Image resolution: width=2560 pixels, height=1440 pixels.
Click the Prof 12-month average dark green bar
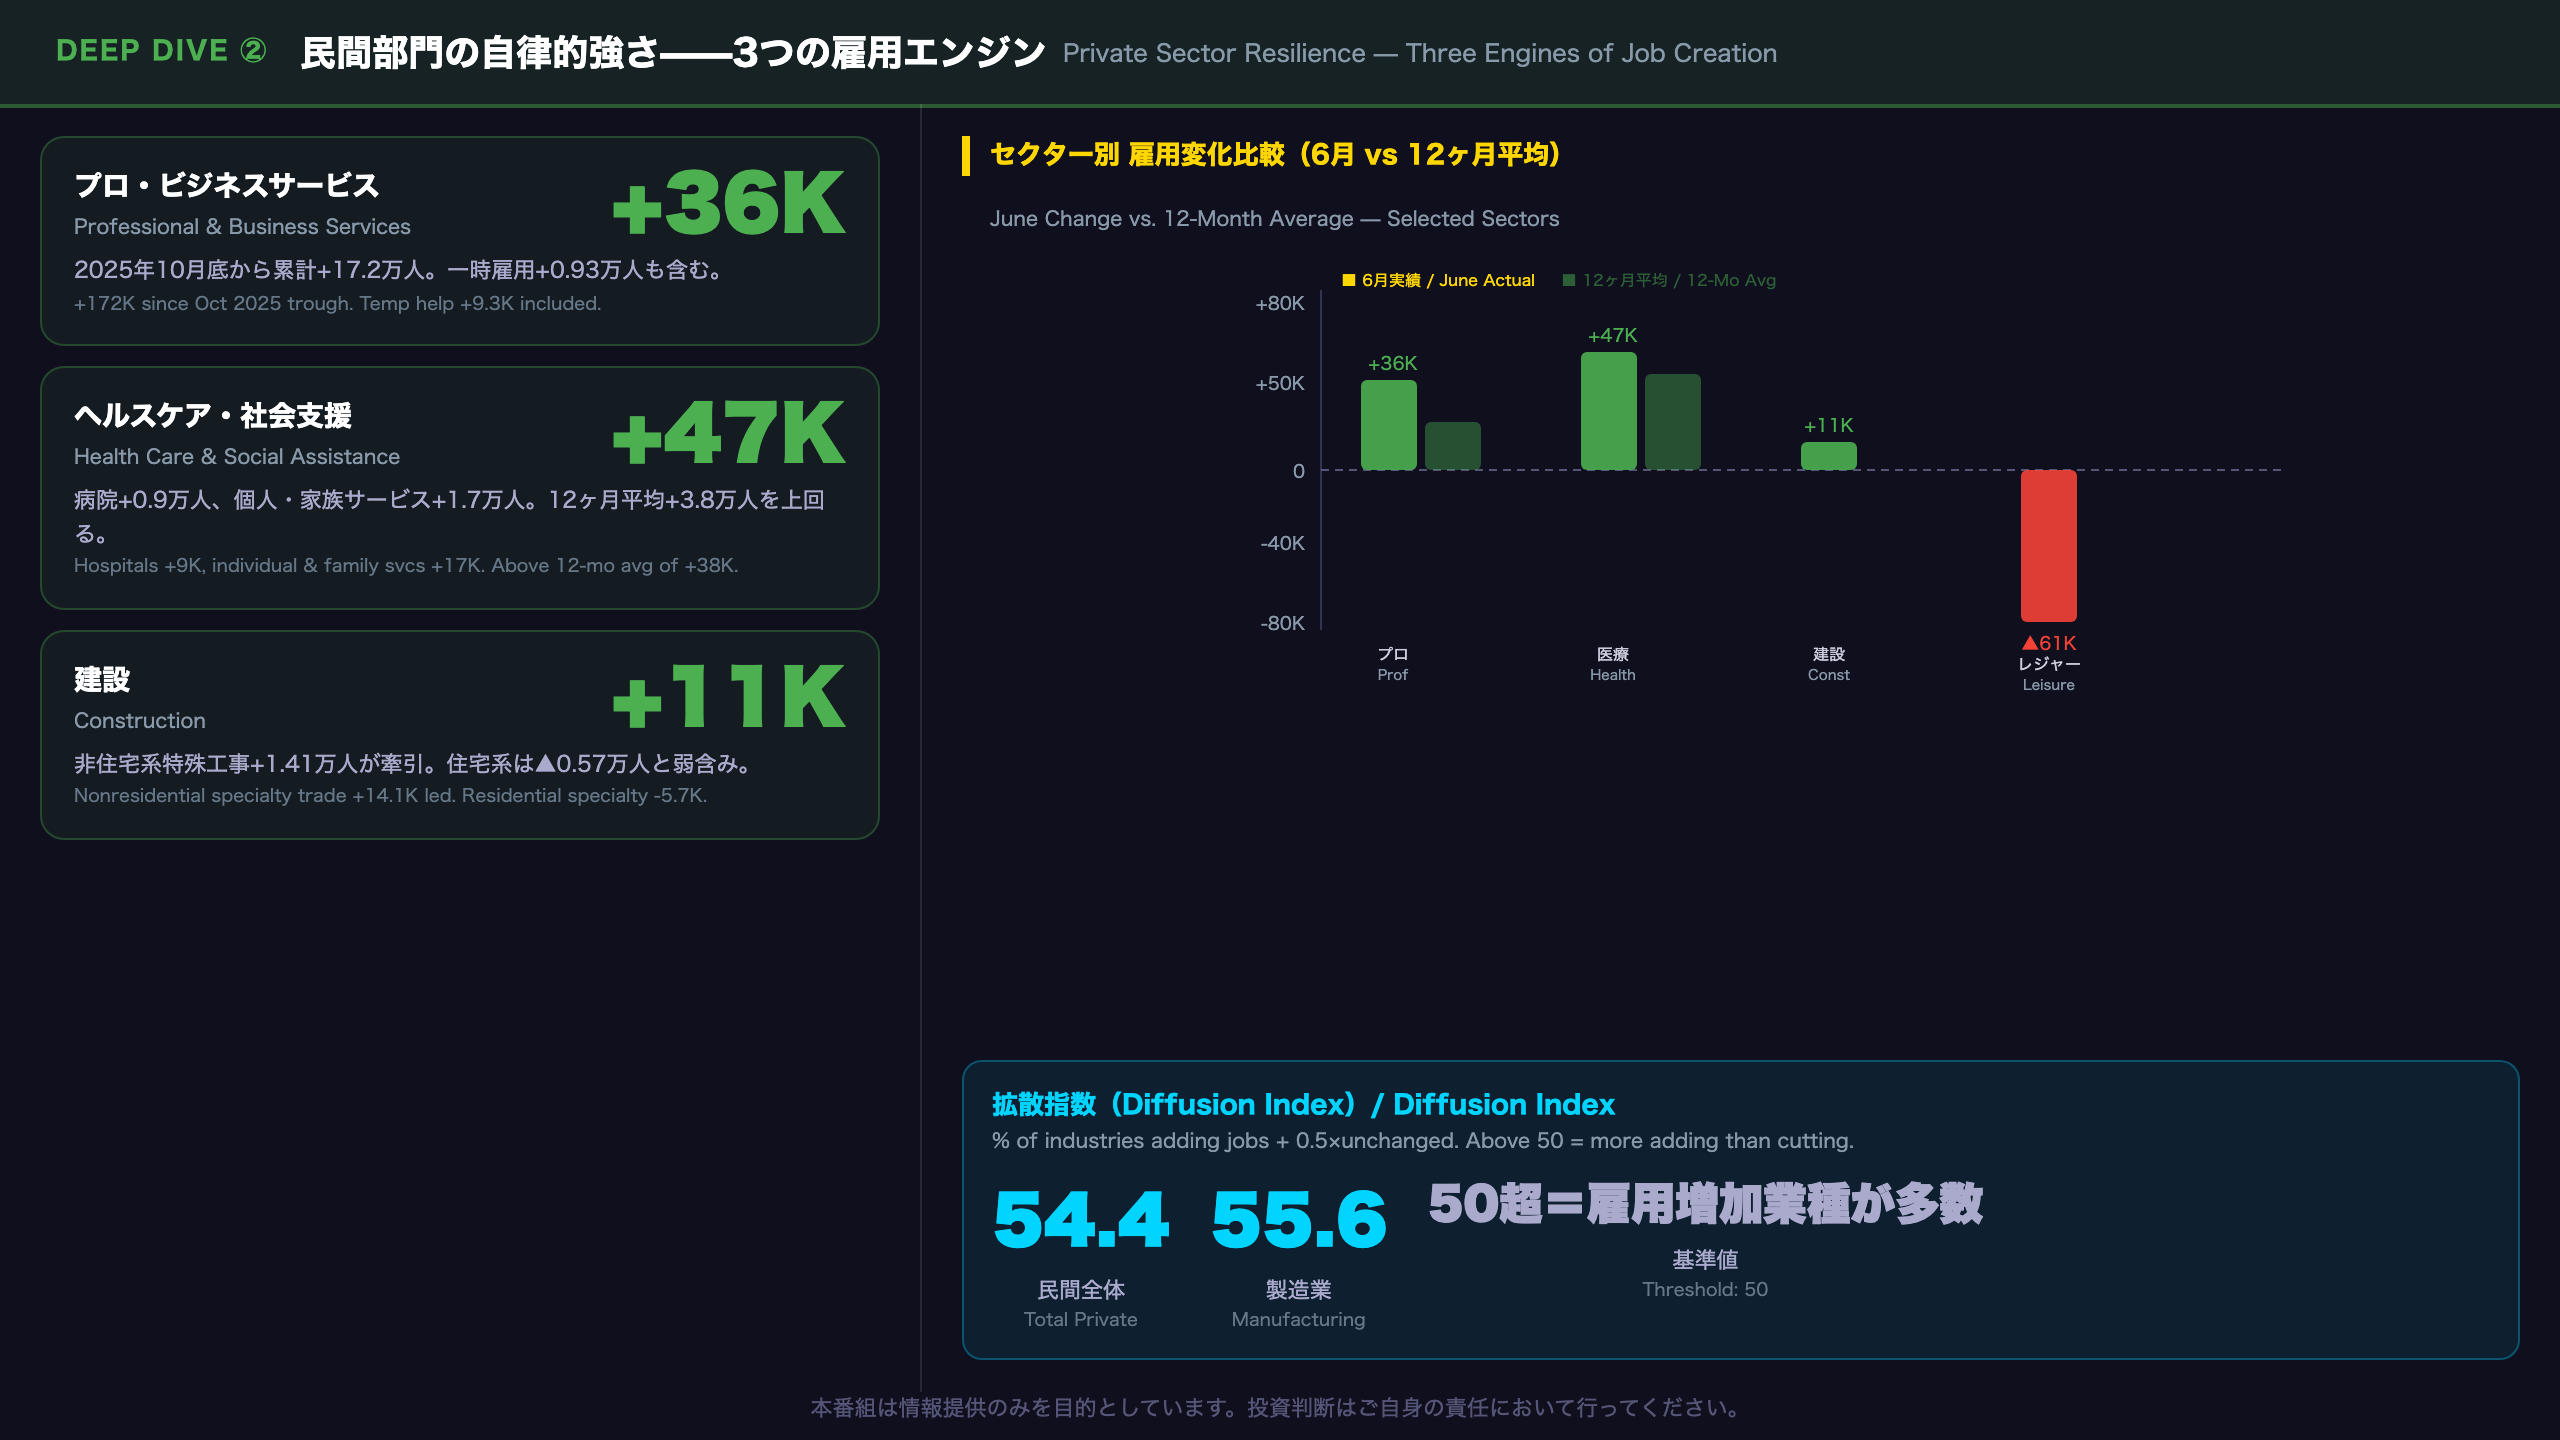(1453, 446)
